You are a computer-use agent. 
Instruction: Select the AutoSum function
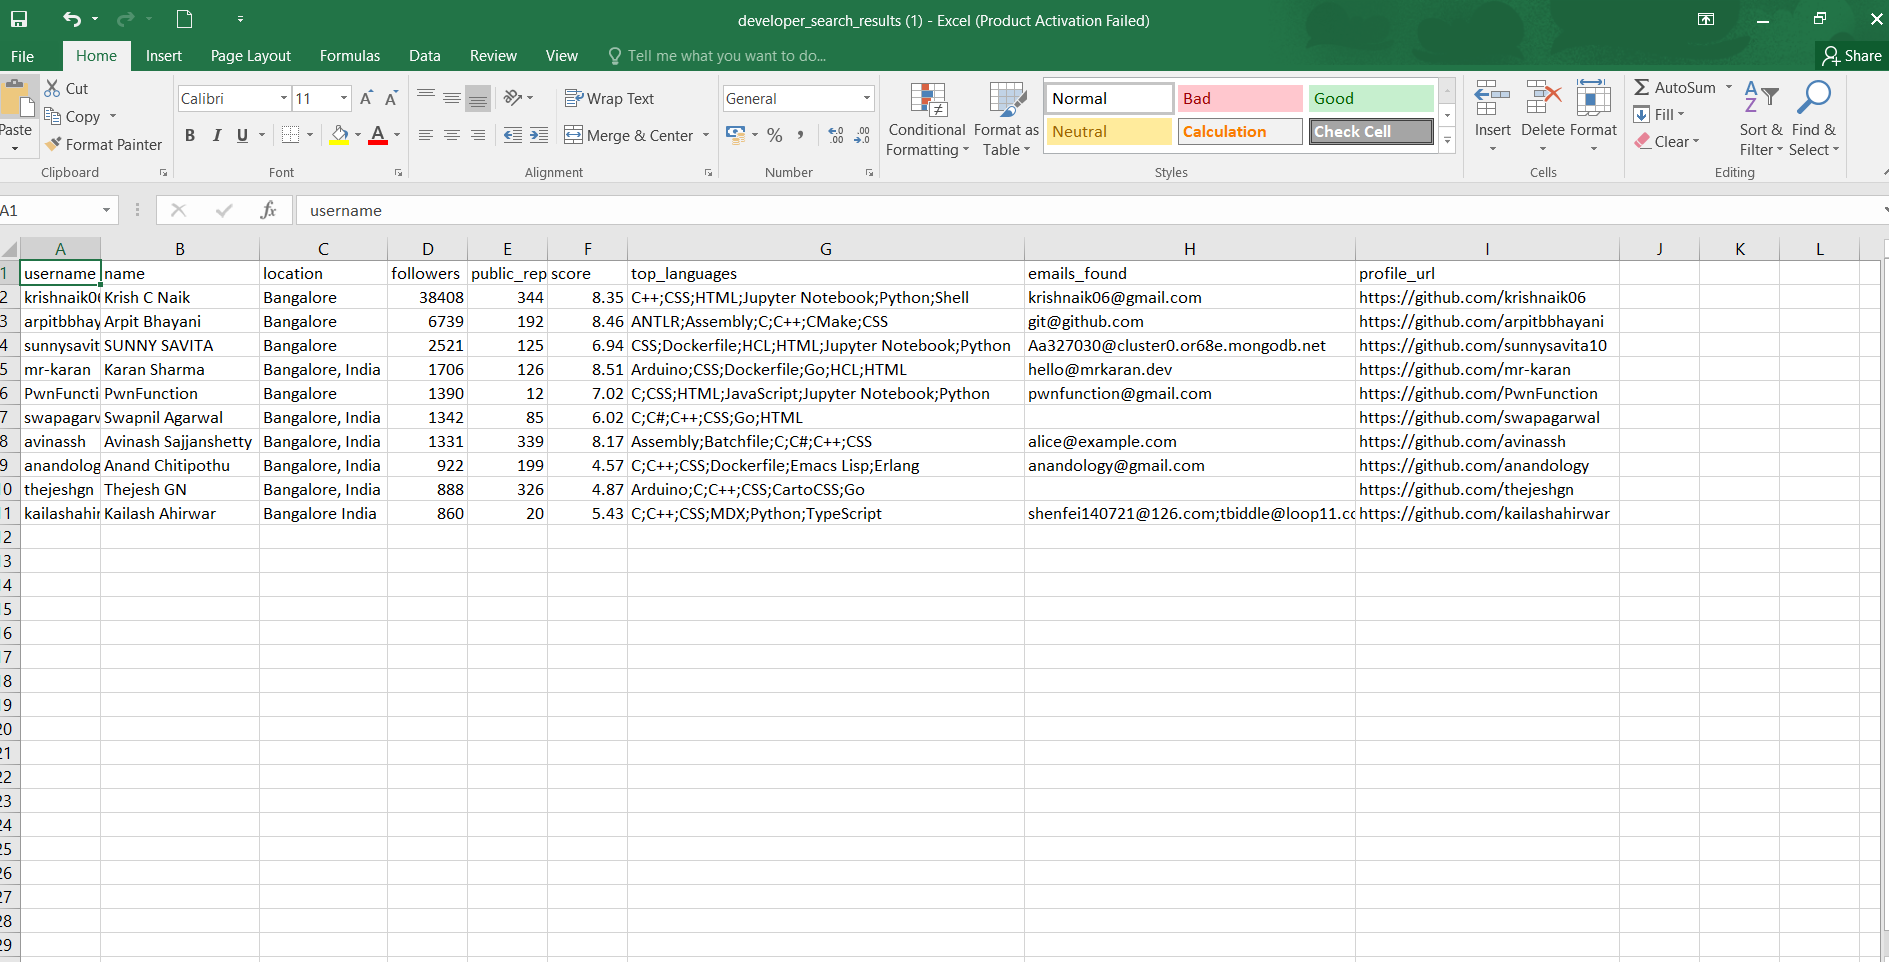1678,87
